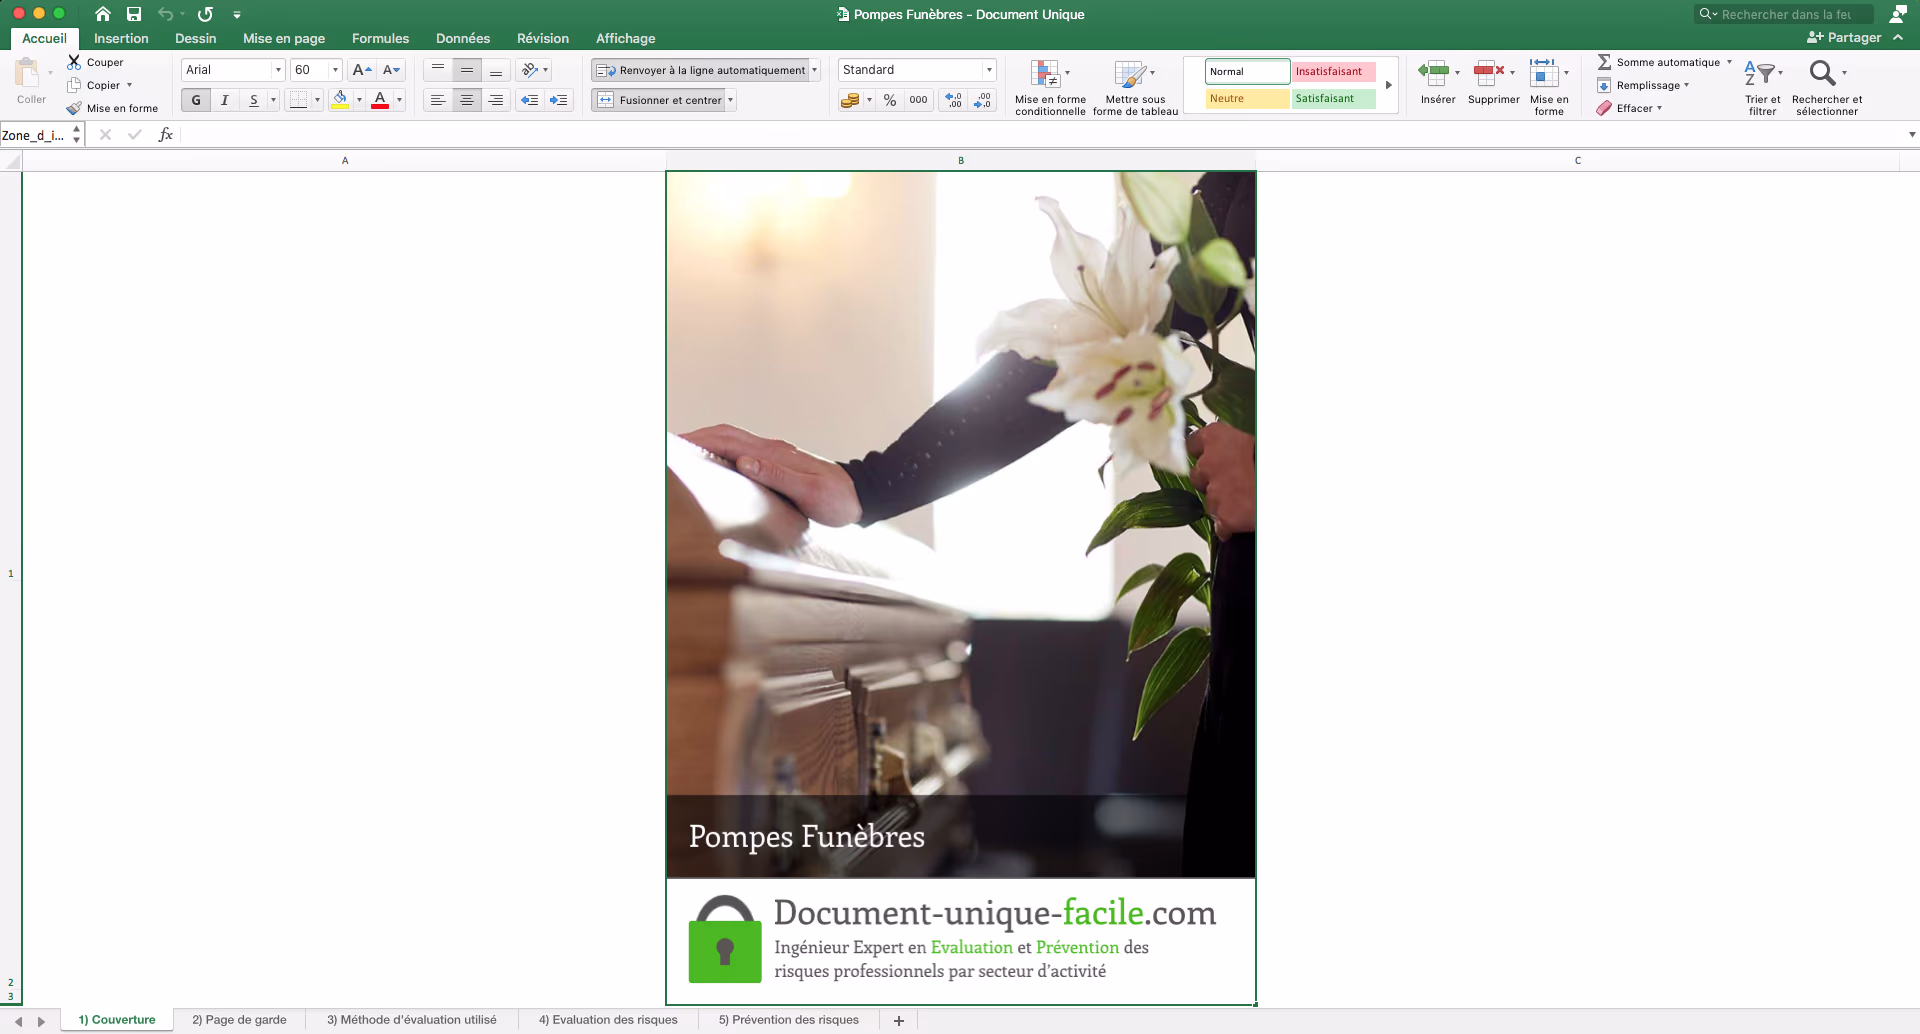Toggle italic formatting

(x=225, y=100)
